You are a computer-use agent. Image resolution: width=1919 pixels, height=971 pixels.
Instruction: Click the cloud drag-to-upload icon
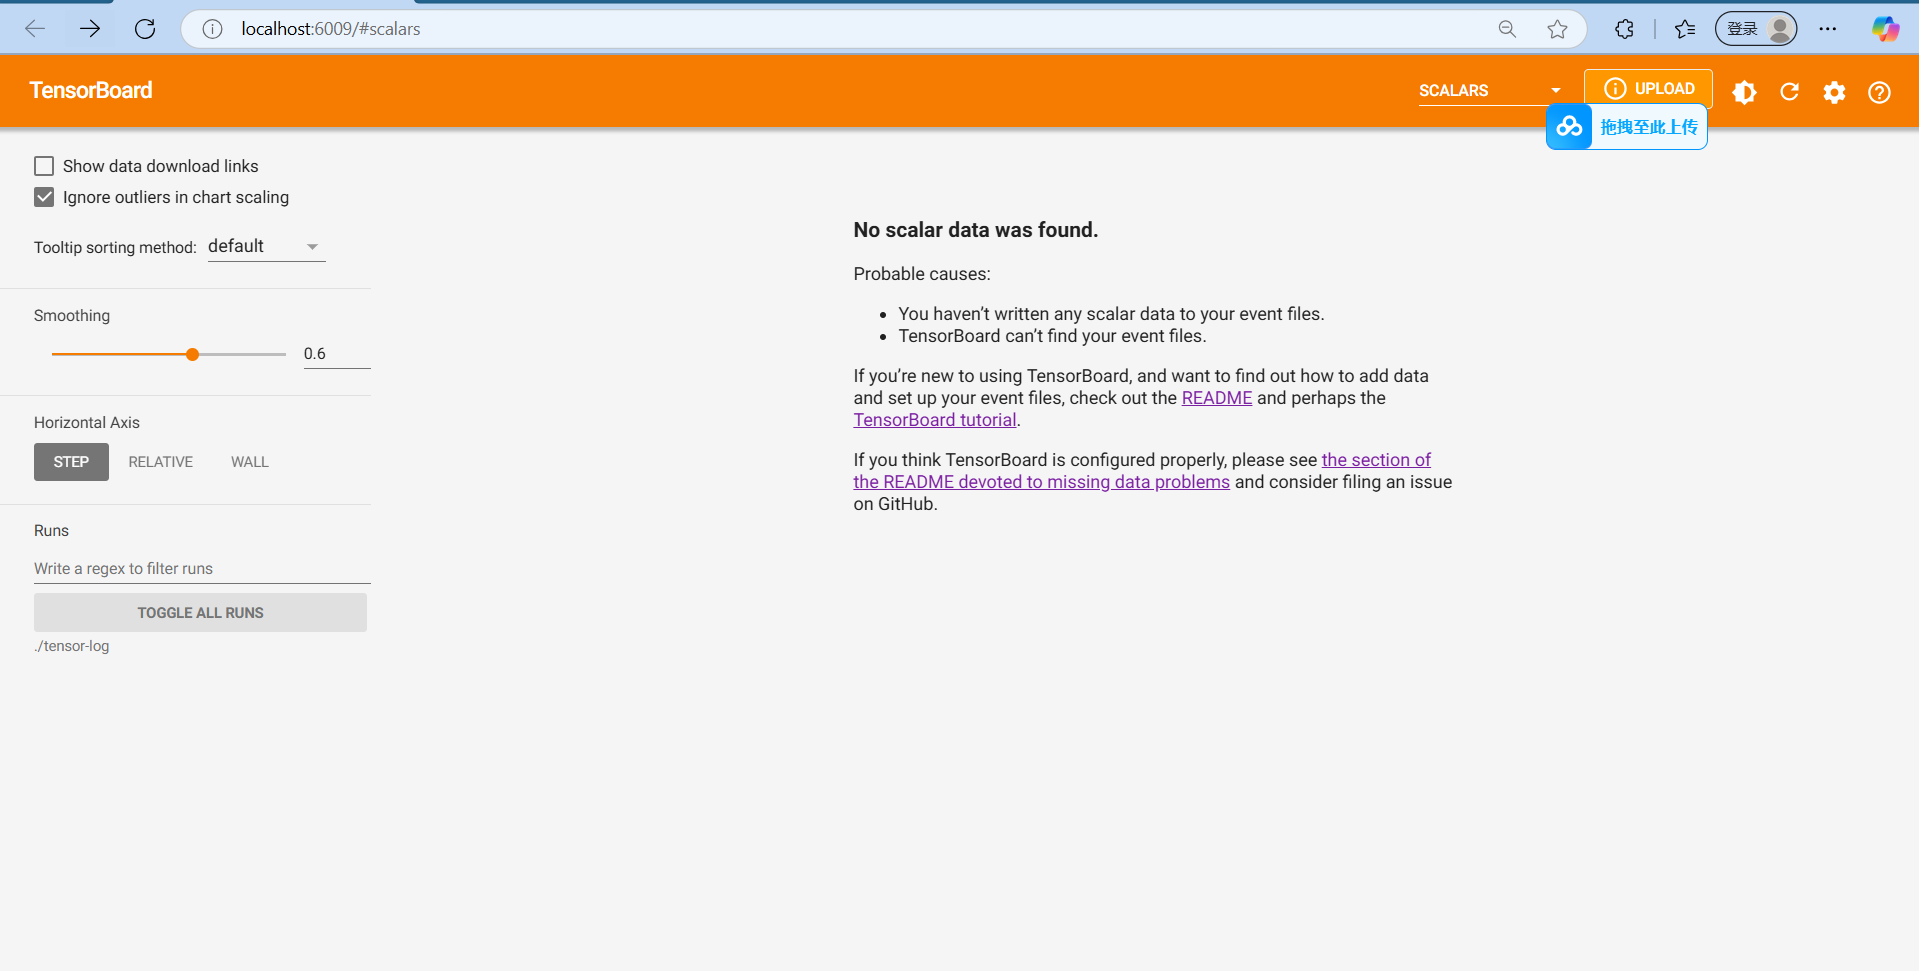click(1569, 127)
